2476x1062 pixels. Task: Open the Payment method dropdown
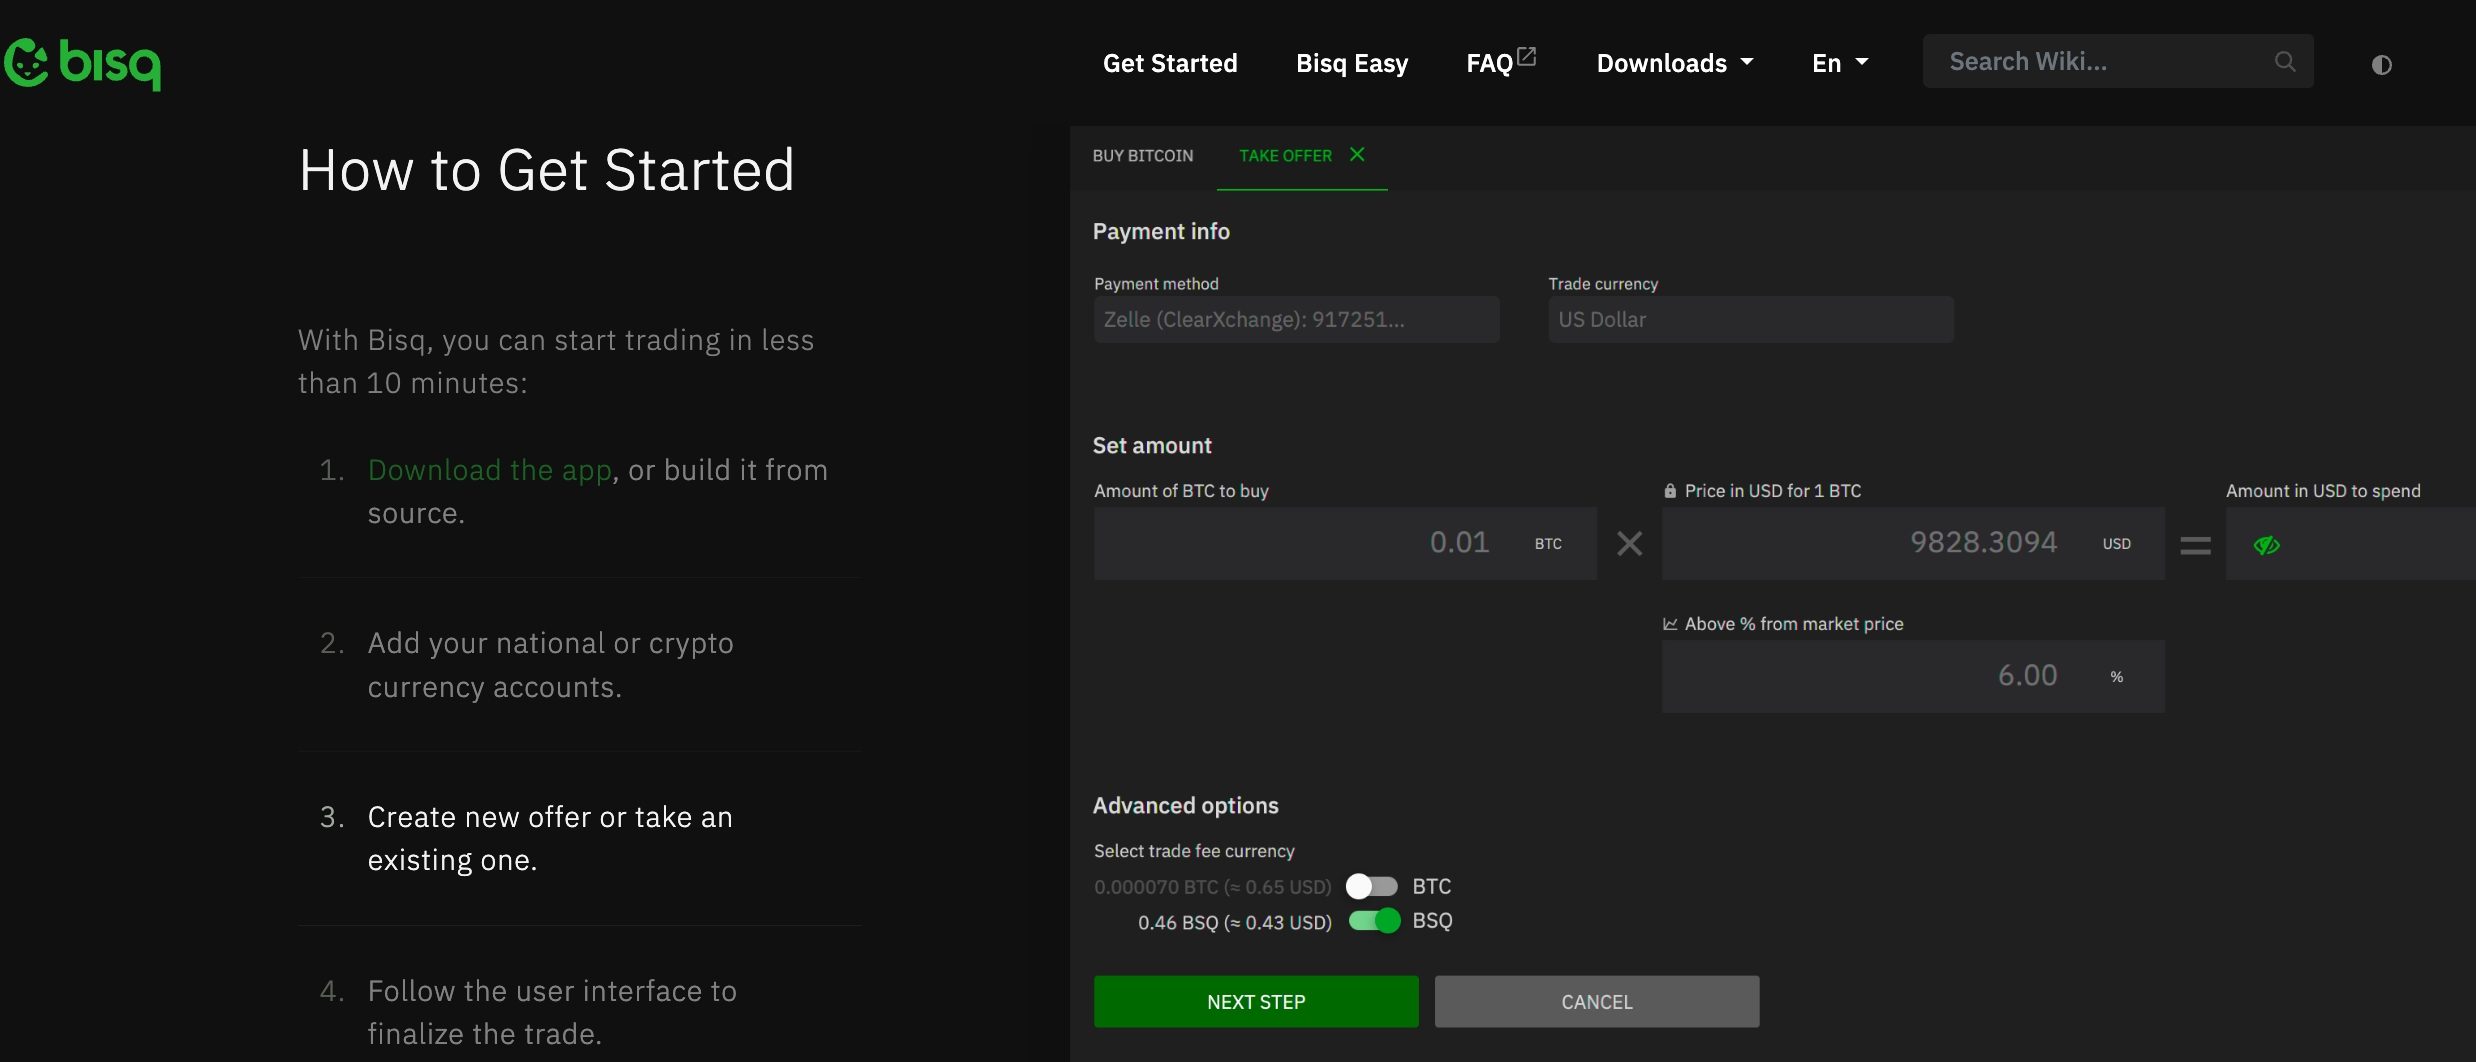coord(1296,320)
